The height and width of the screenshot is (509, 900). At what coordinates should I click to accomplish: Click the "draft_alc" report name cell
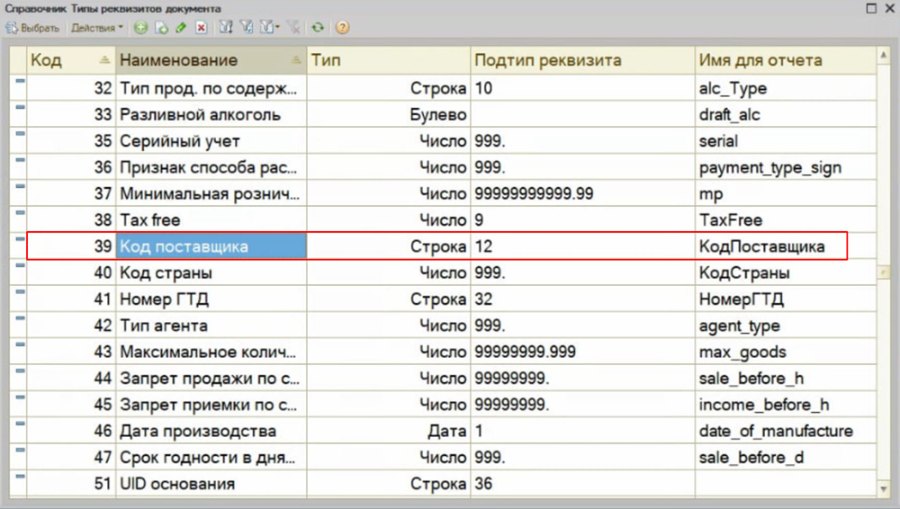(786, 115)
